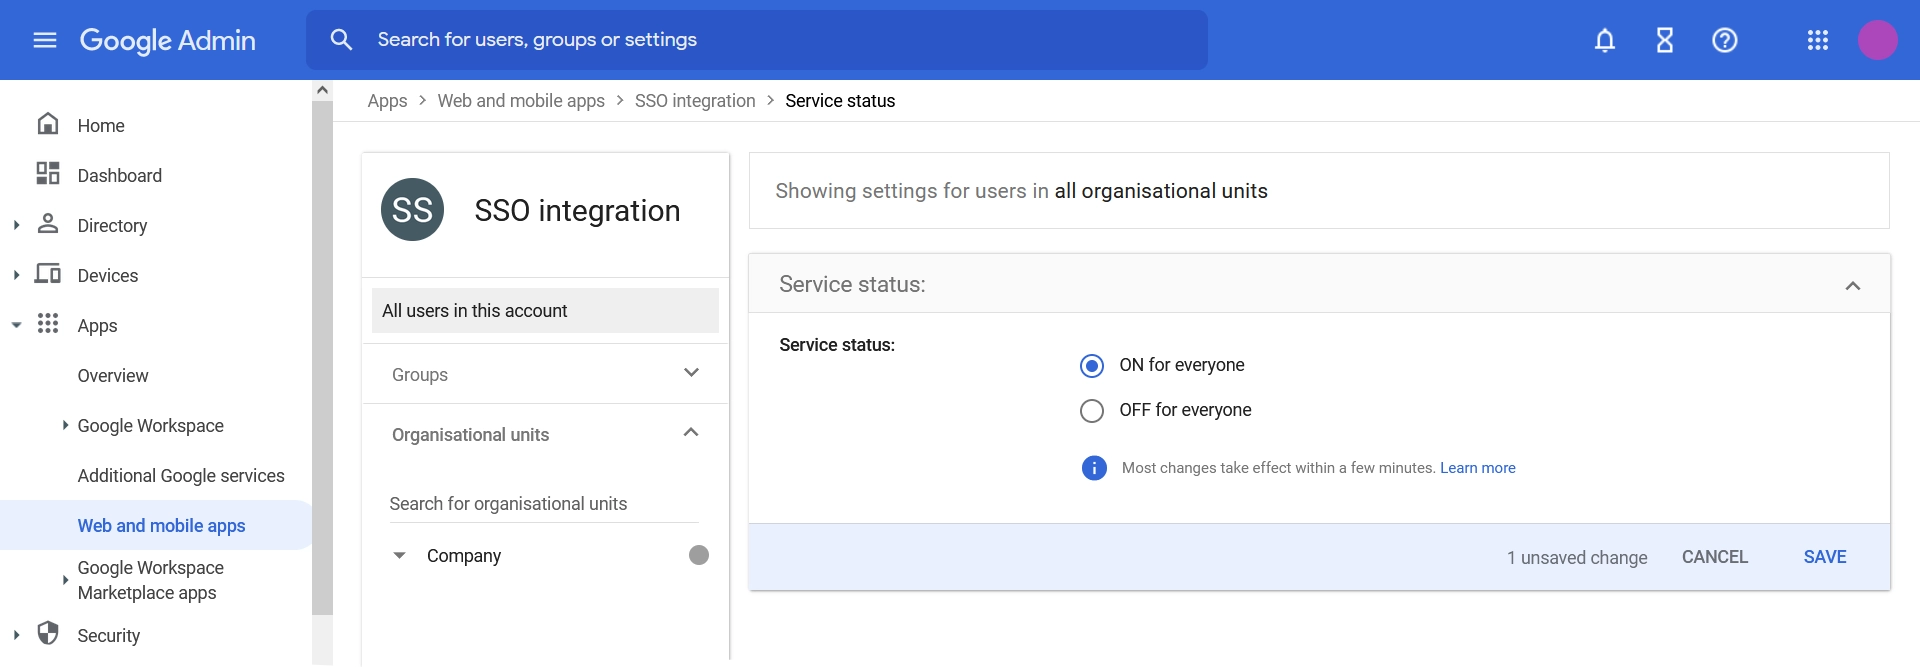Select ON for everyone radio button
This screenshot has height=669, width=1920.
pos(1092,366)
